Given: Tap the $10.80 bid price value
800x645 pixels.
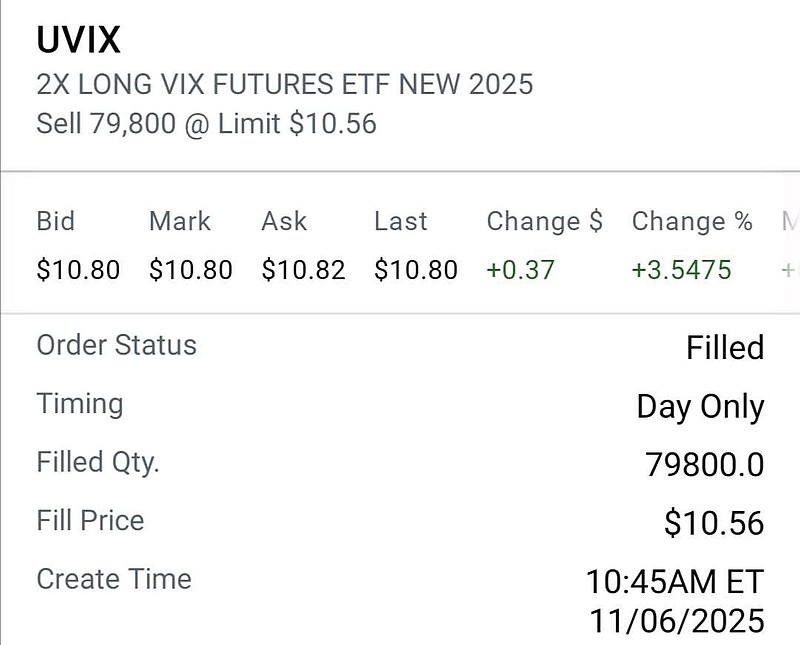Looking at the screenshot, I should pos(78,270).
